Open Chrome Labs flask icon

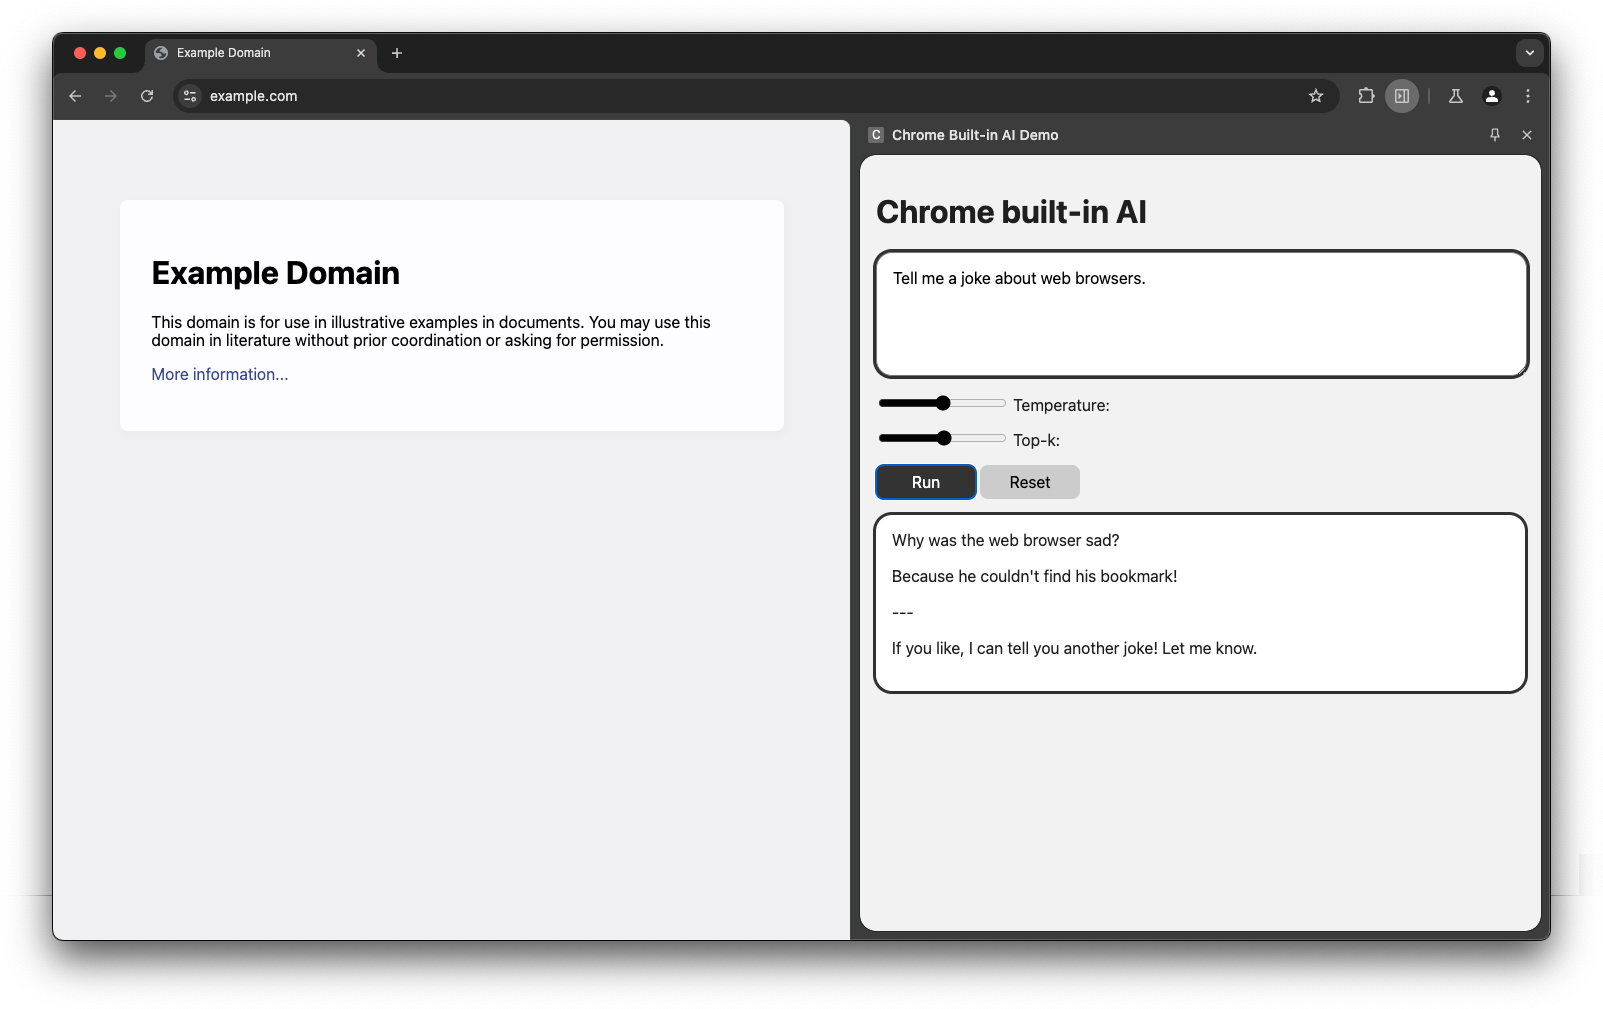point(1456,96)
